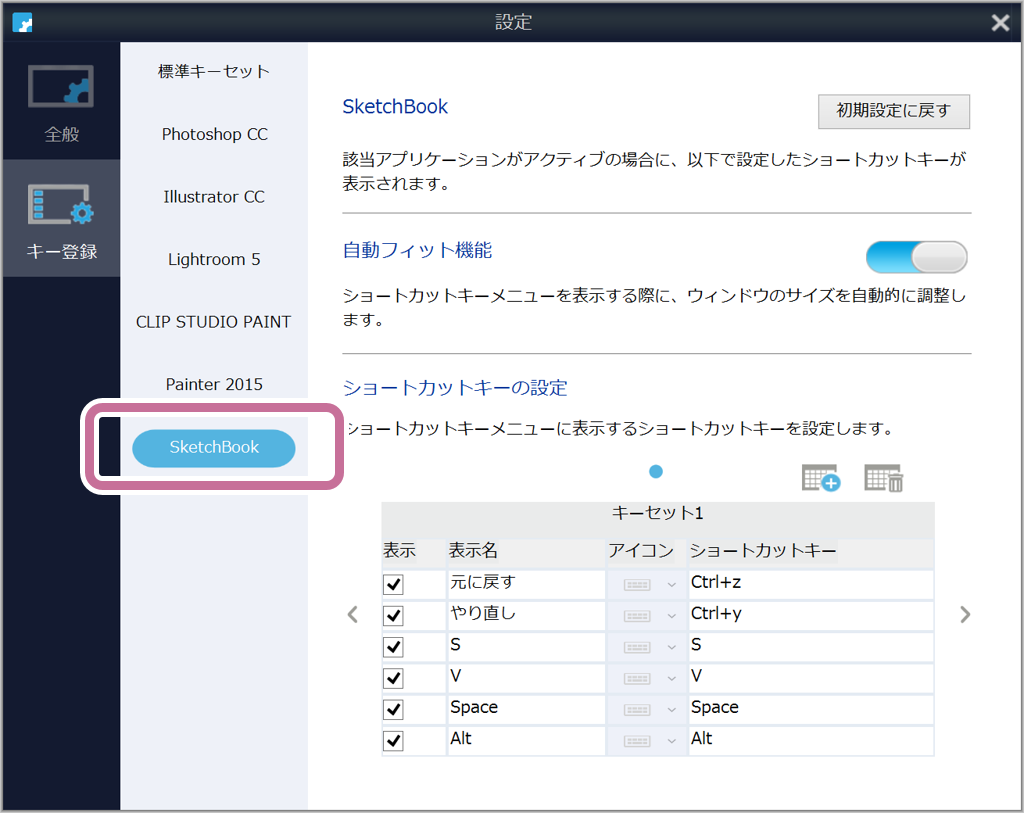Click the add key set icon
The height and width of the screenshot is (813, 1024).
tap(820, 478)
